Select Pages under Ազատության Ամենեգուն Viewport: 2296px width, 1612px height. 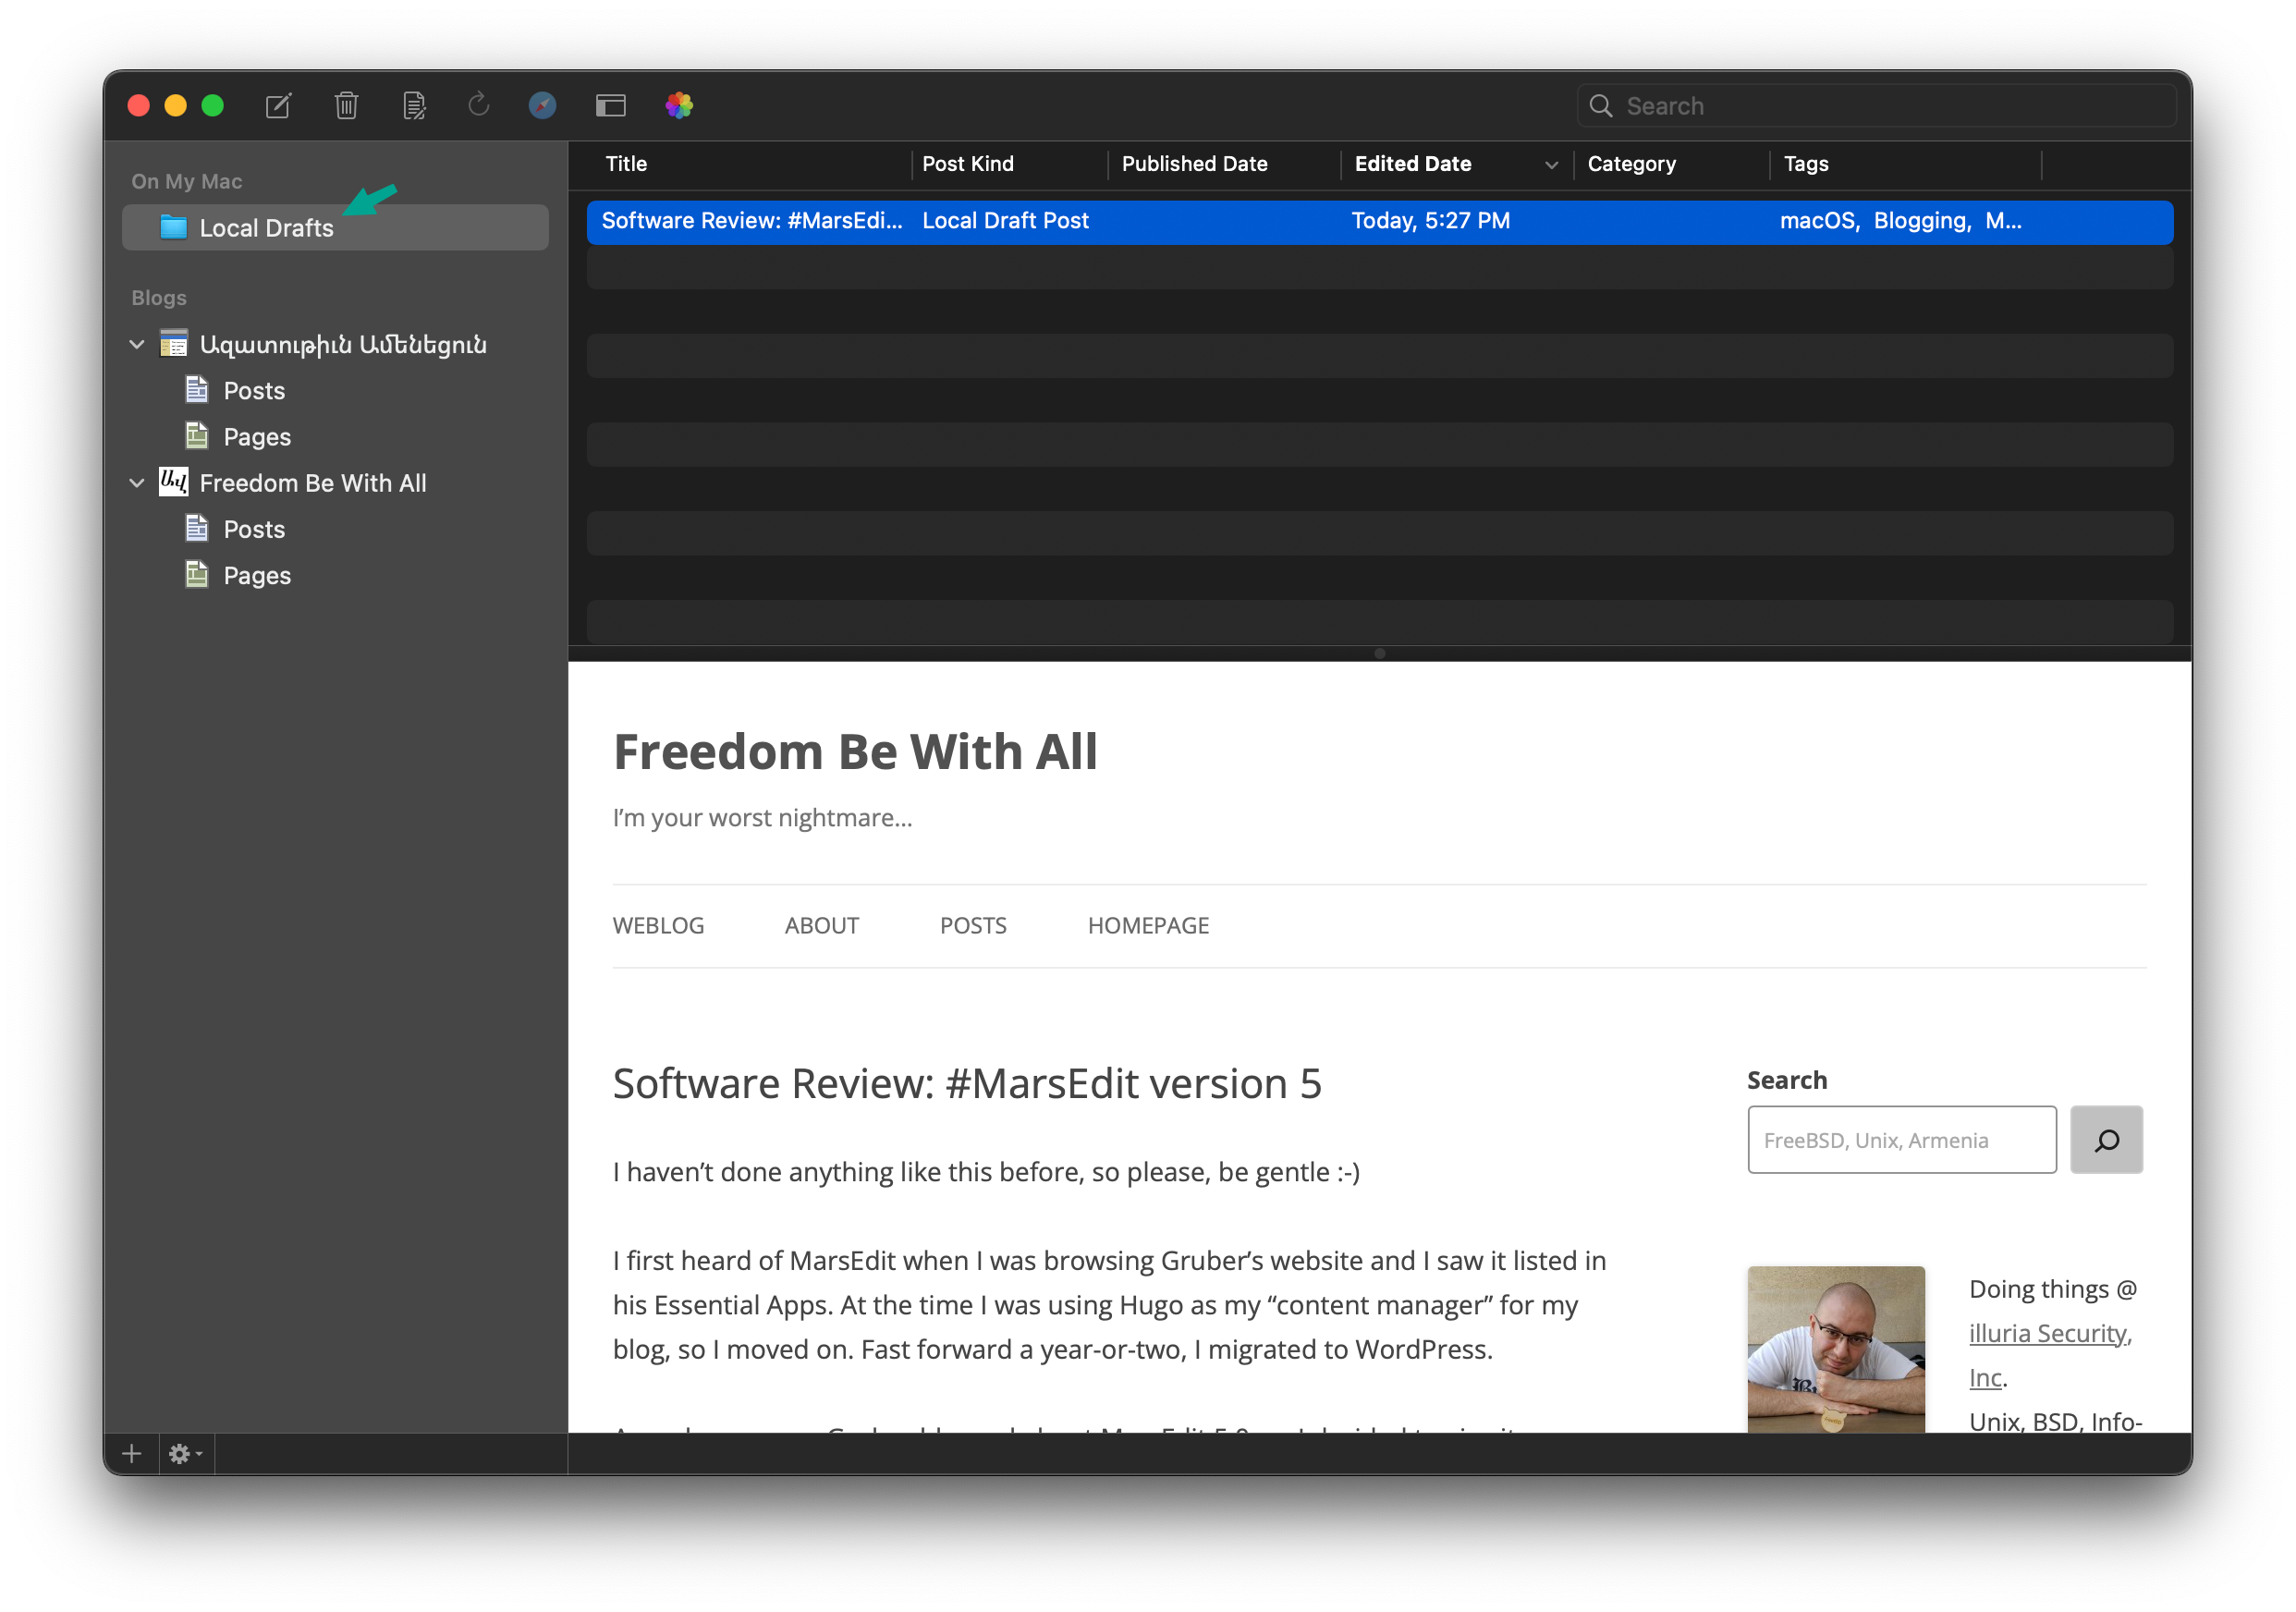[256, 436]
